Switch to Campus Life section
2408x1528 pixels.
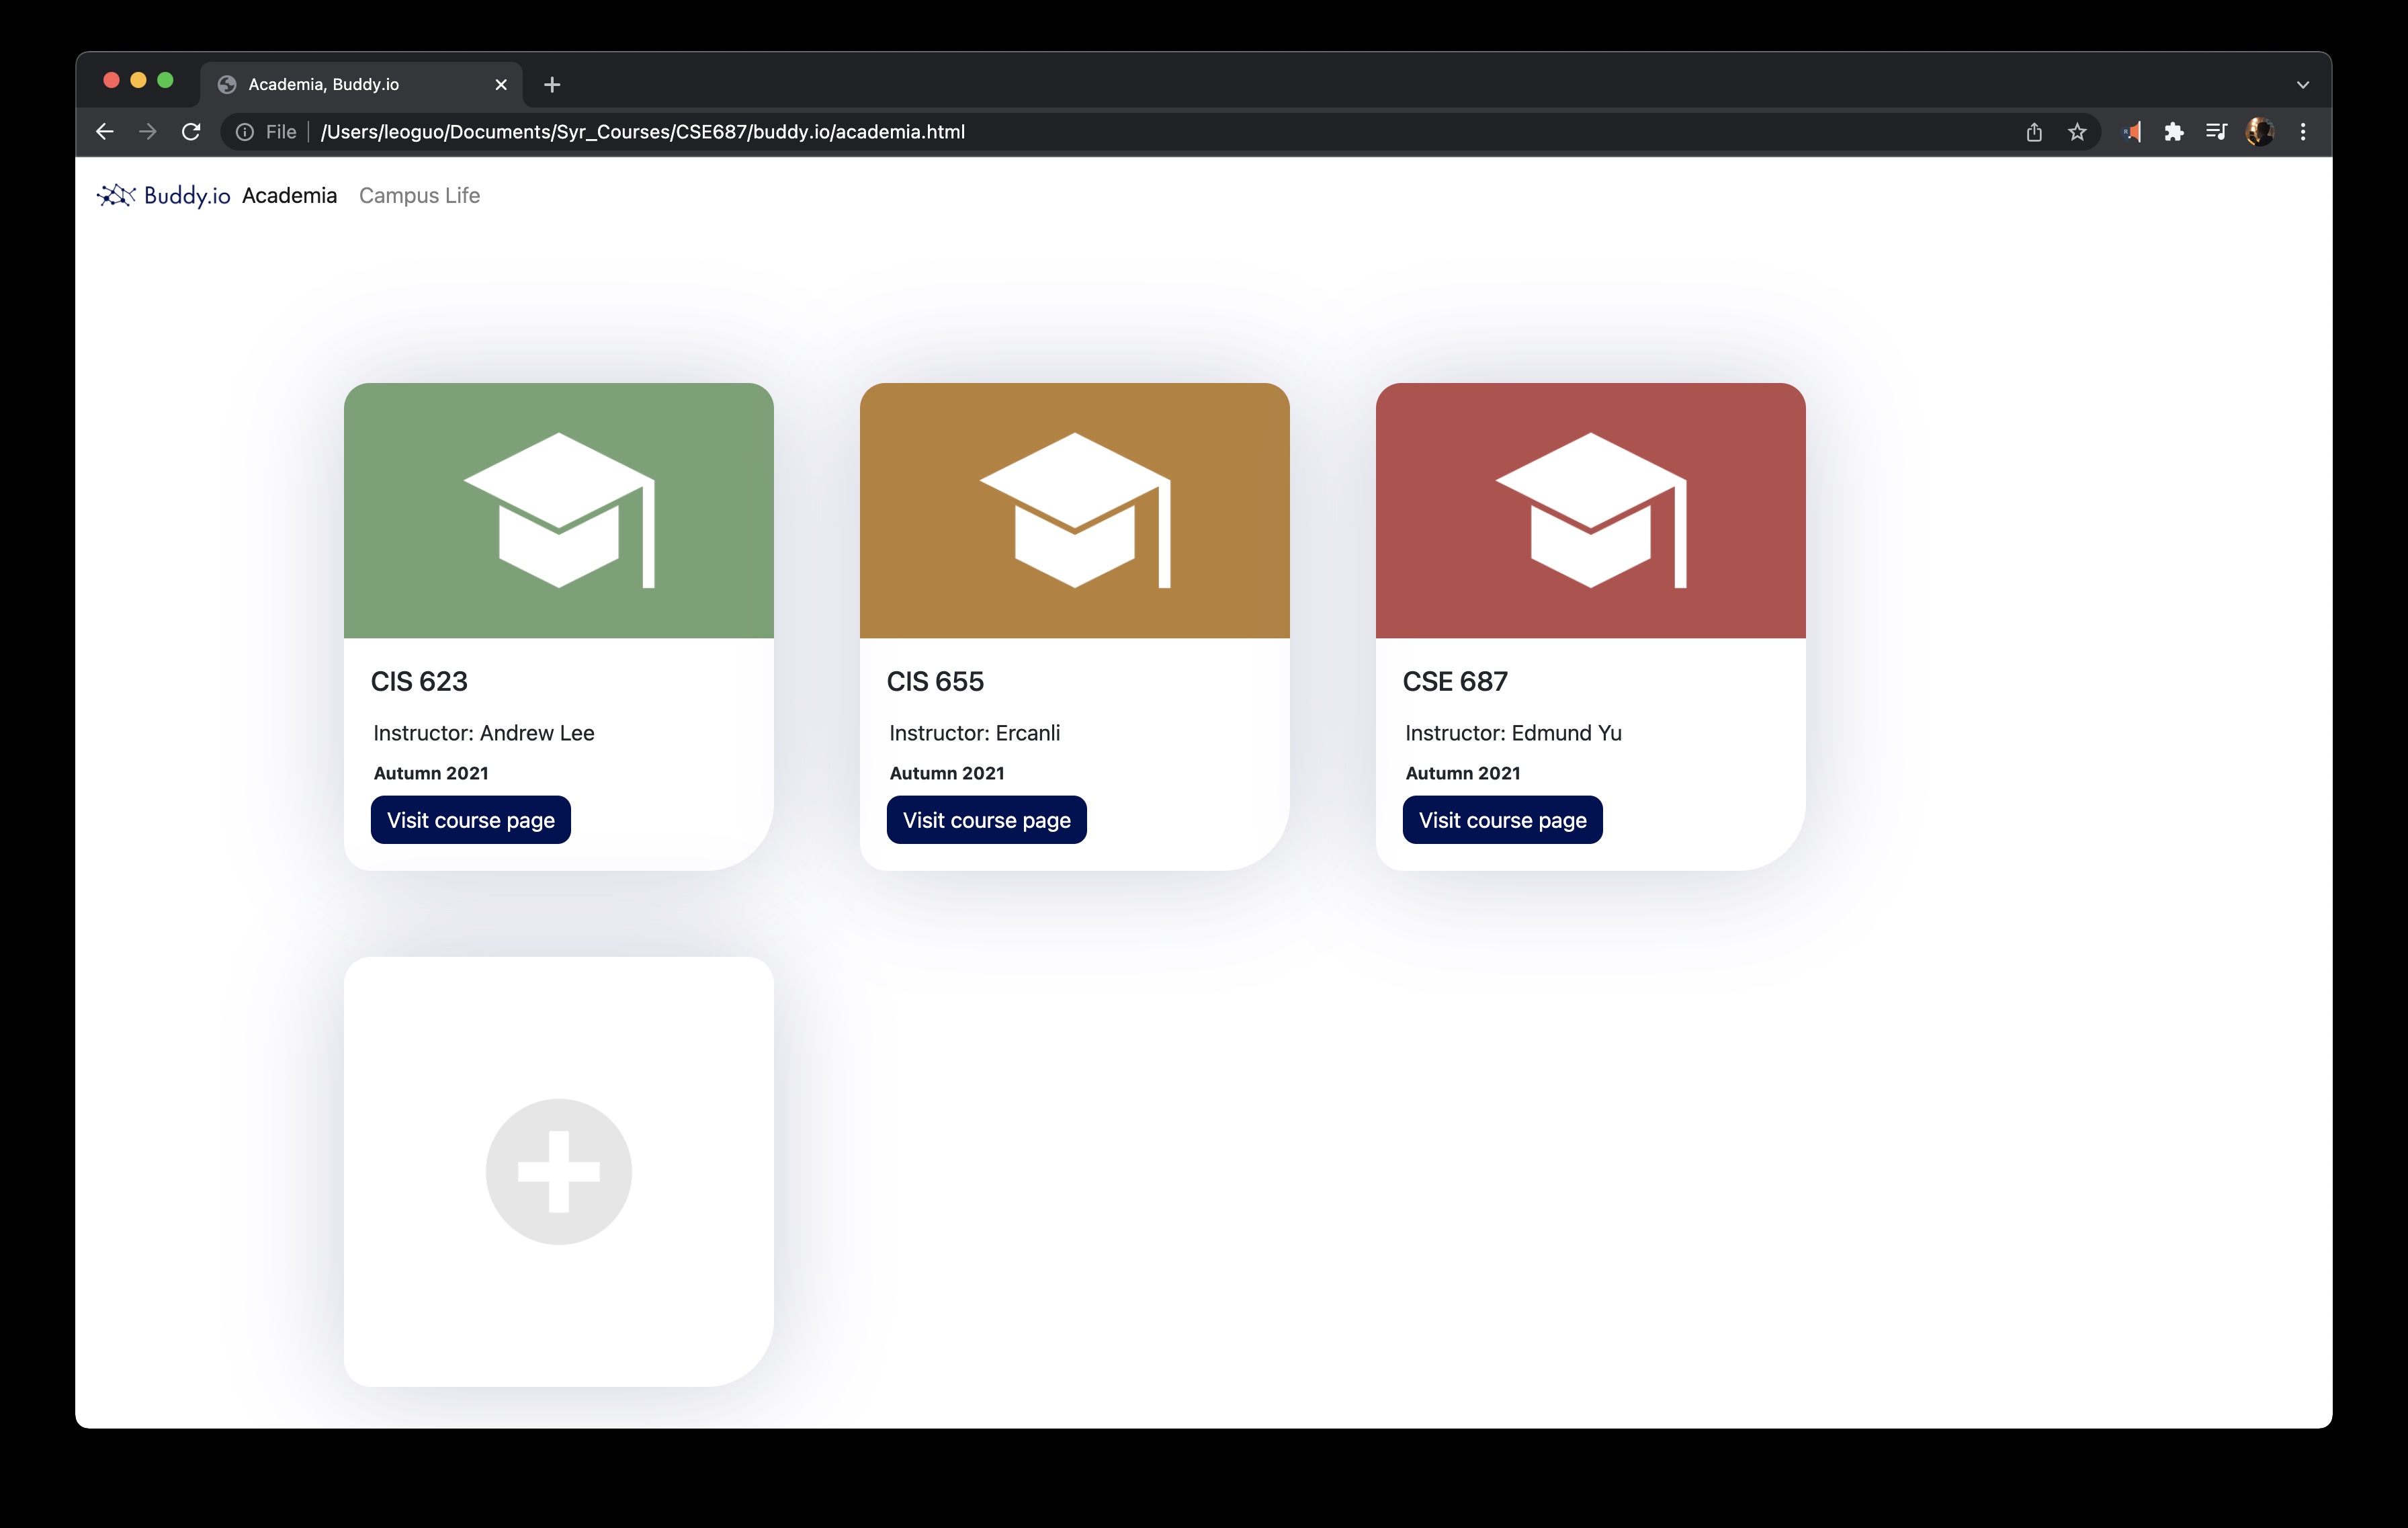click(x=419, y=195)
